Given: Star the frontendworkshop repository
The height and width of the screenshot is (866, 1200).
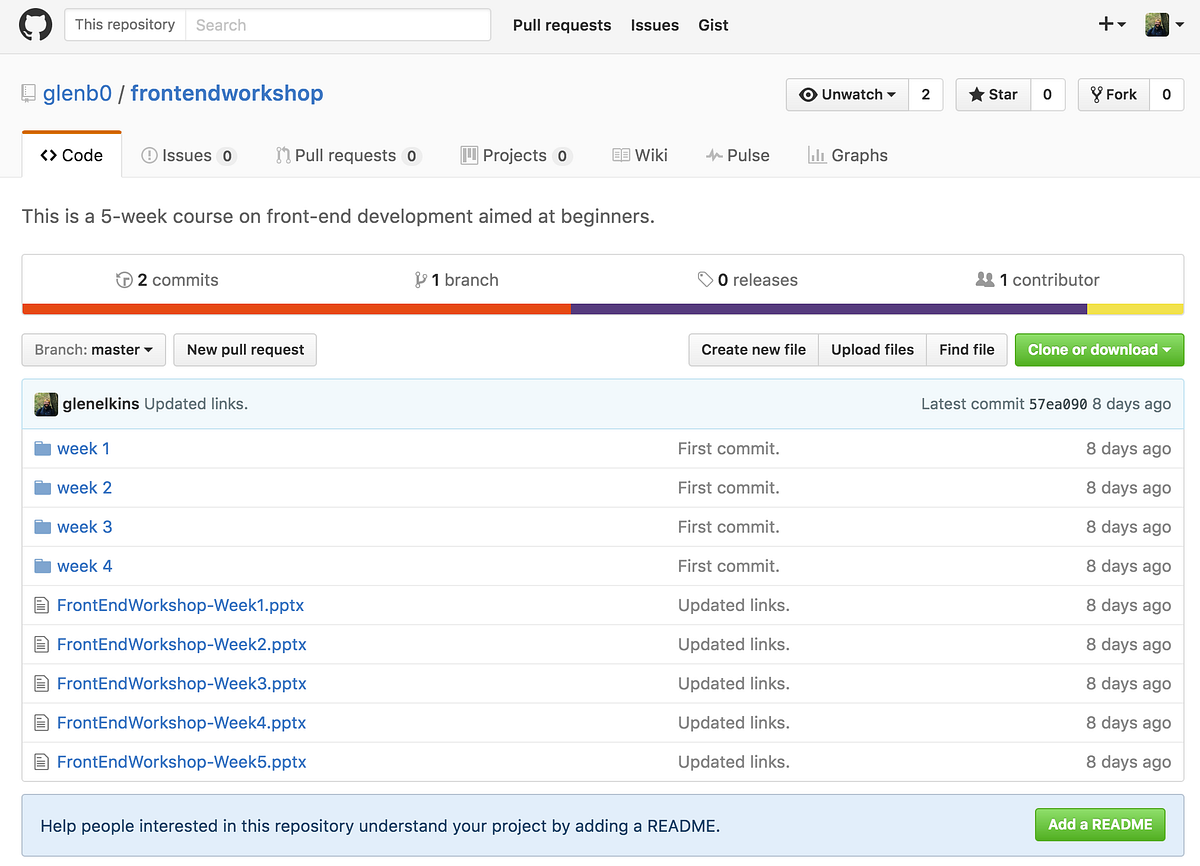Looking at the screenshot, I should click(x=993, y=95).
